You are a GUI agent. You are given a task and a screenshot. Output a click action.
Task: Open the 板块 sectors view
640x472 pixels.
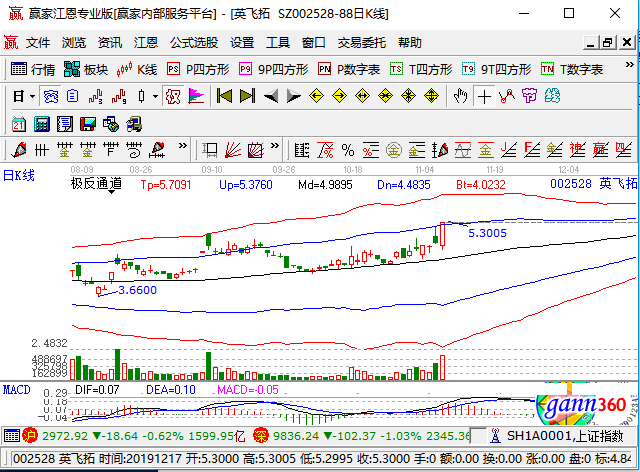[86, 69]
